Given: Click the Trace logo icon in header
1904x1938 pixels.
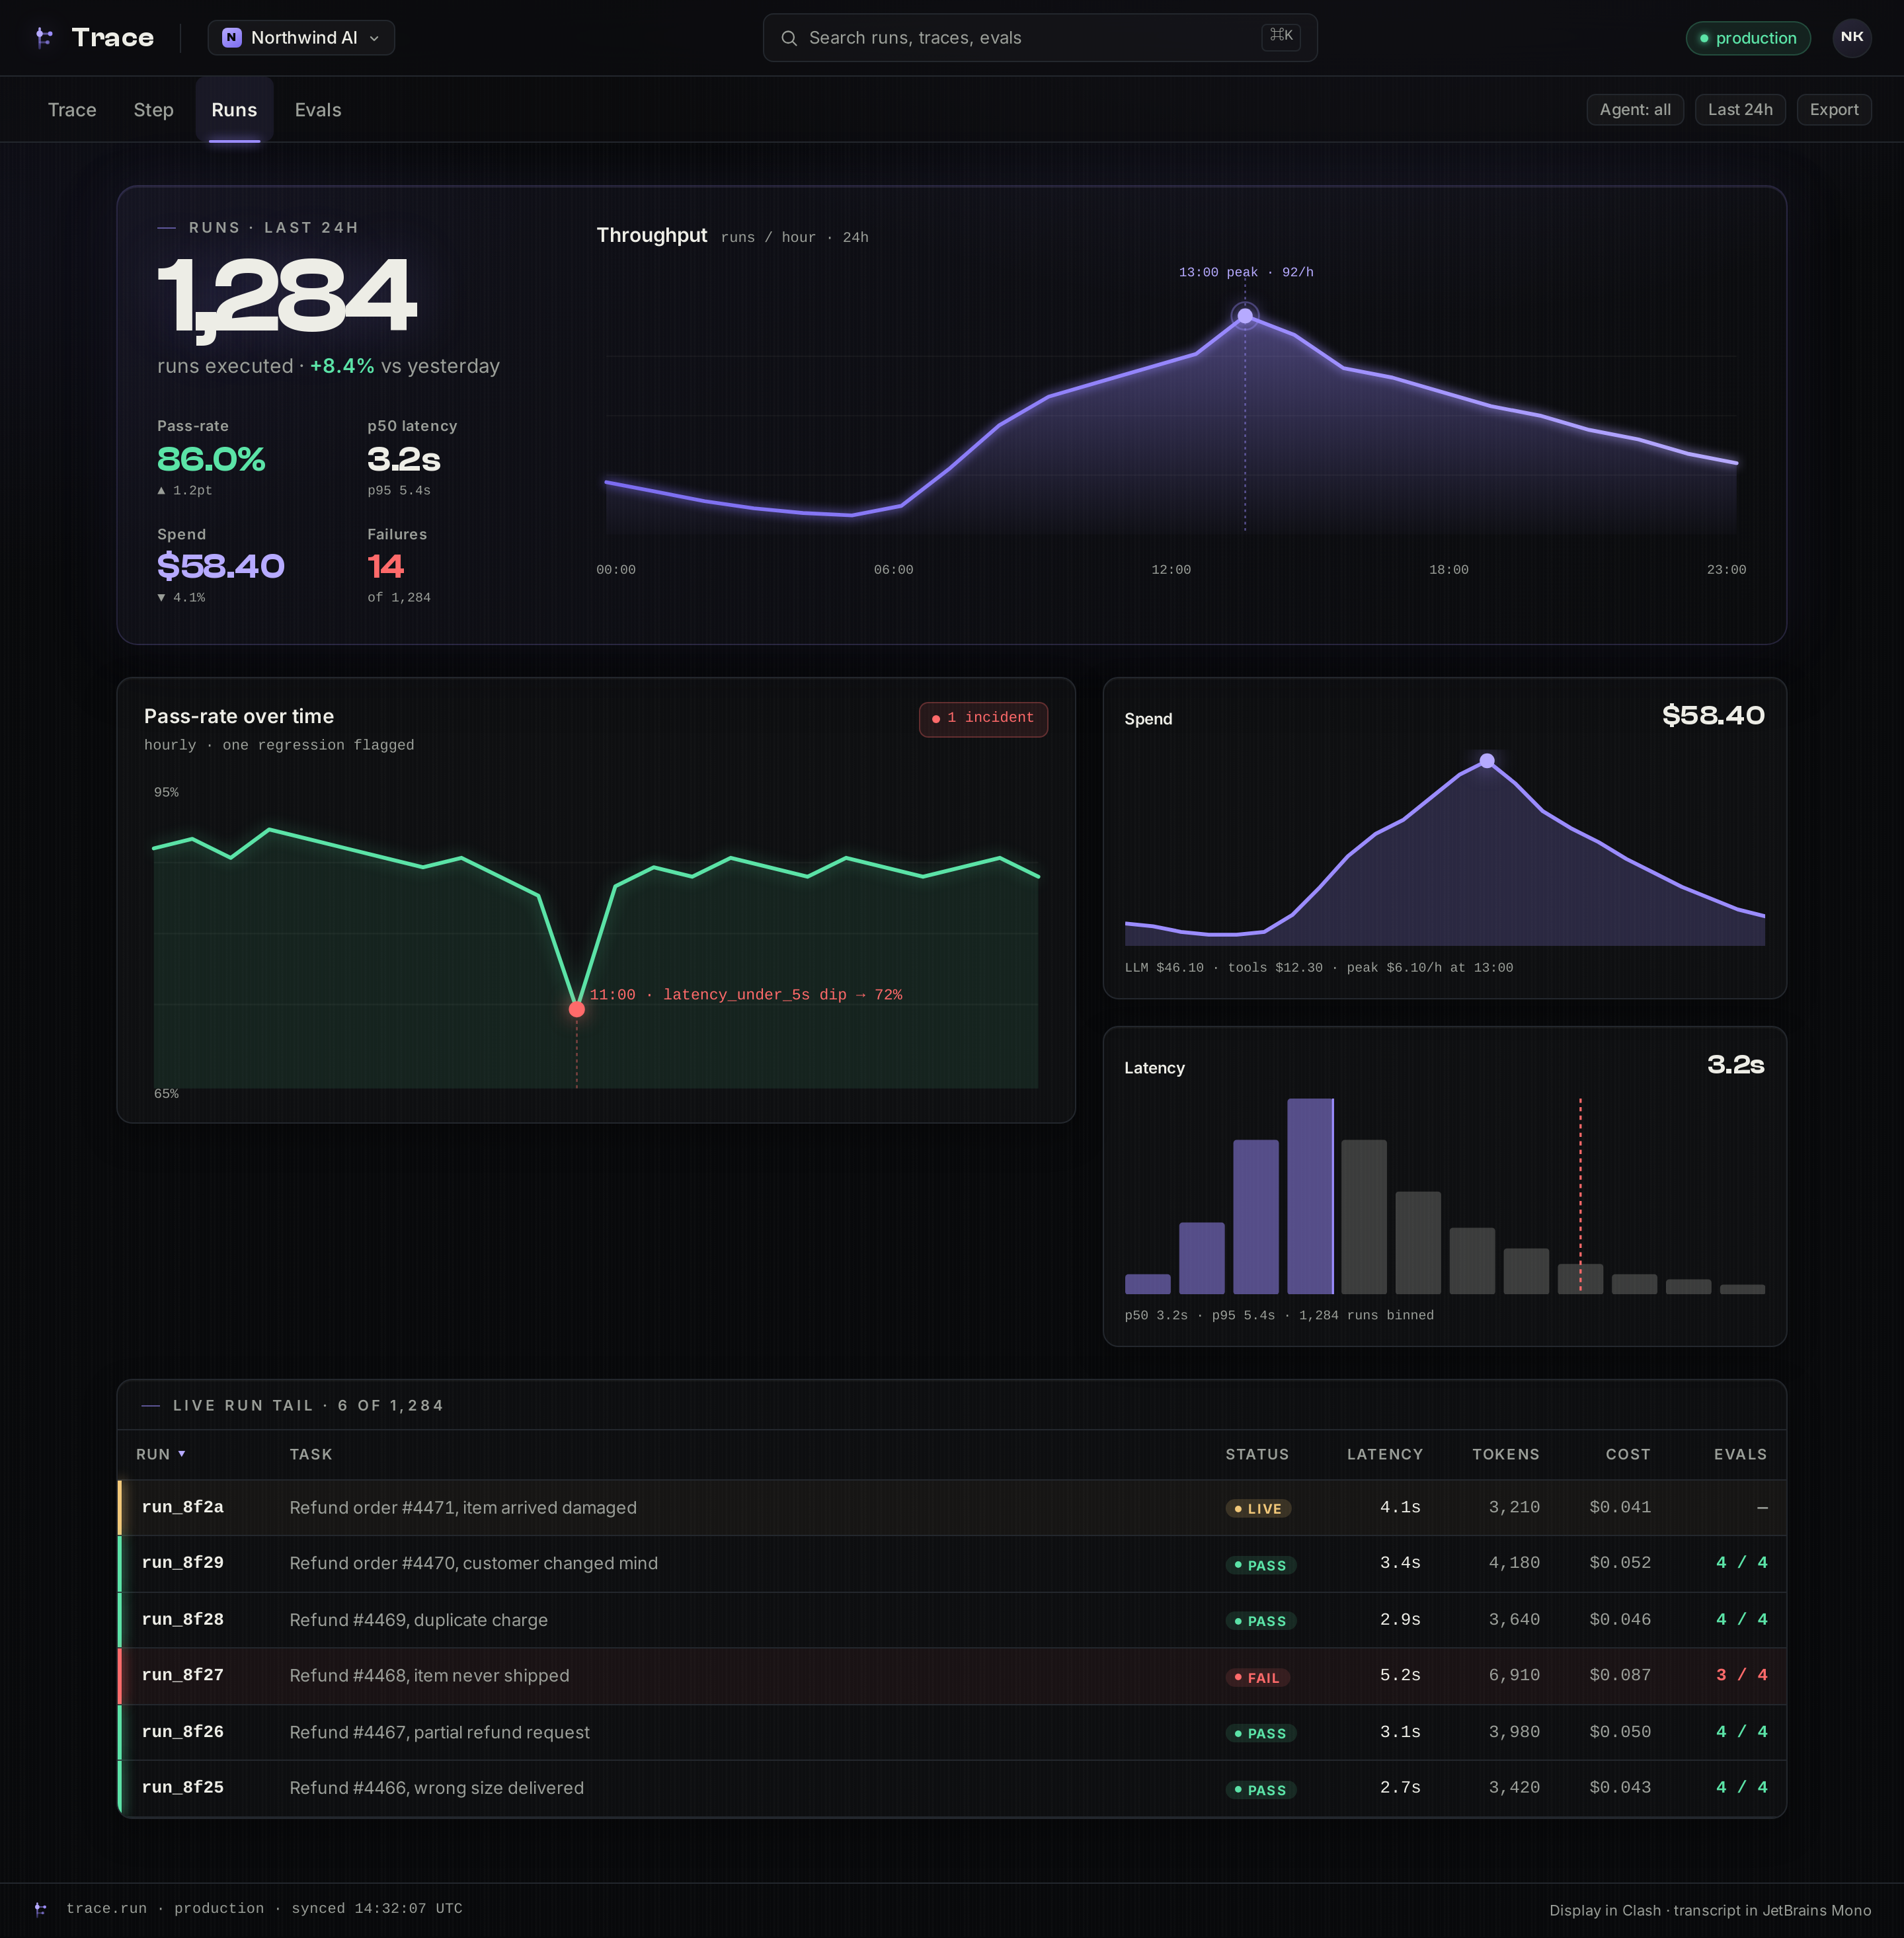Looking at the screenshot, I should pos(43,38).
